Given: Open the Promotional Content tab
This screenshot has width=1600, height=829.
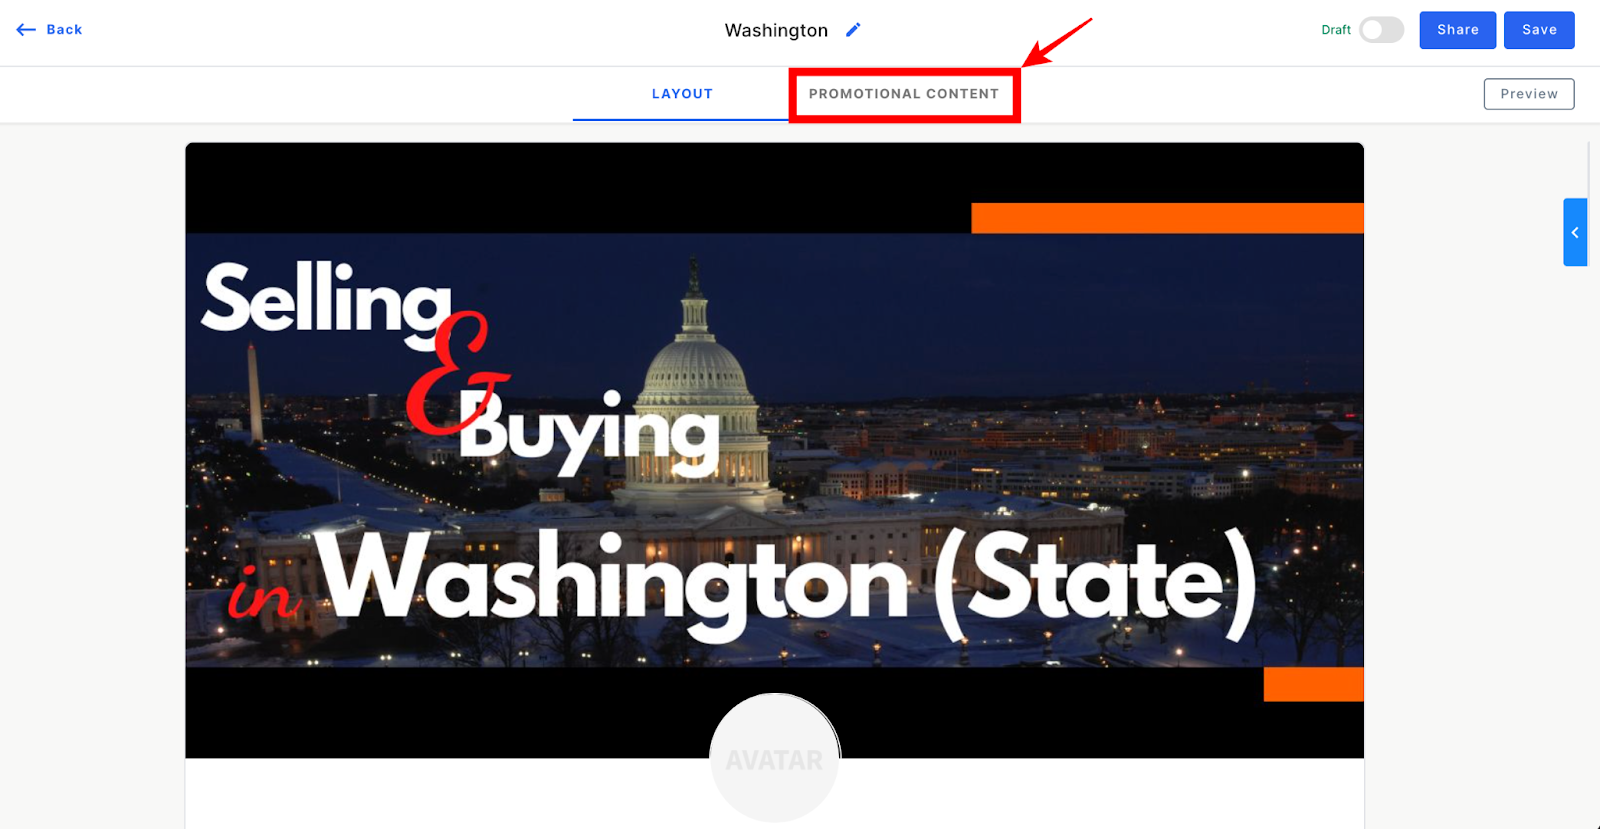Looking at the screenshot, I should [x=904, y=94].
